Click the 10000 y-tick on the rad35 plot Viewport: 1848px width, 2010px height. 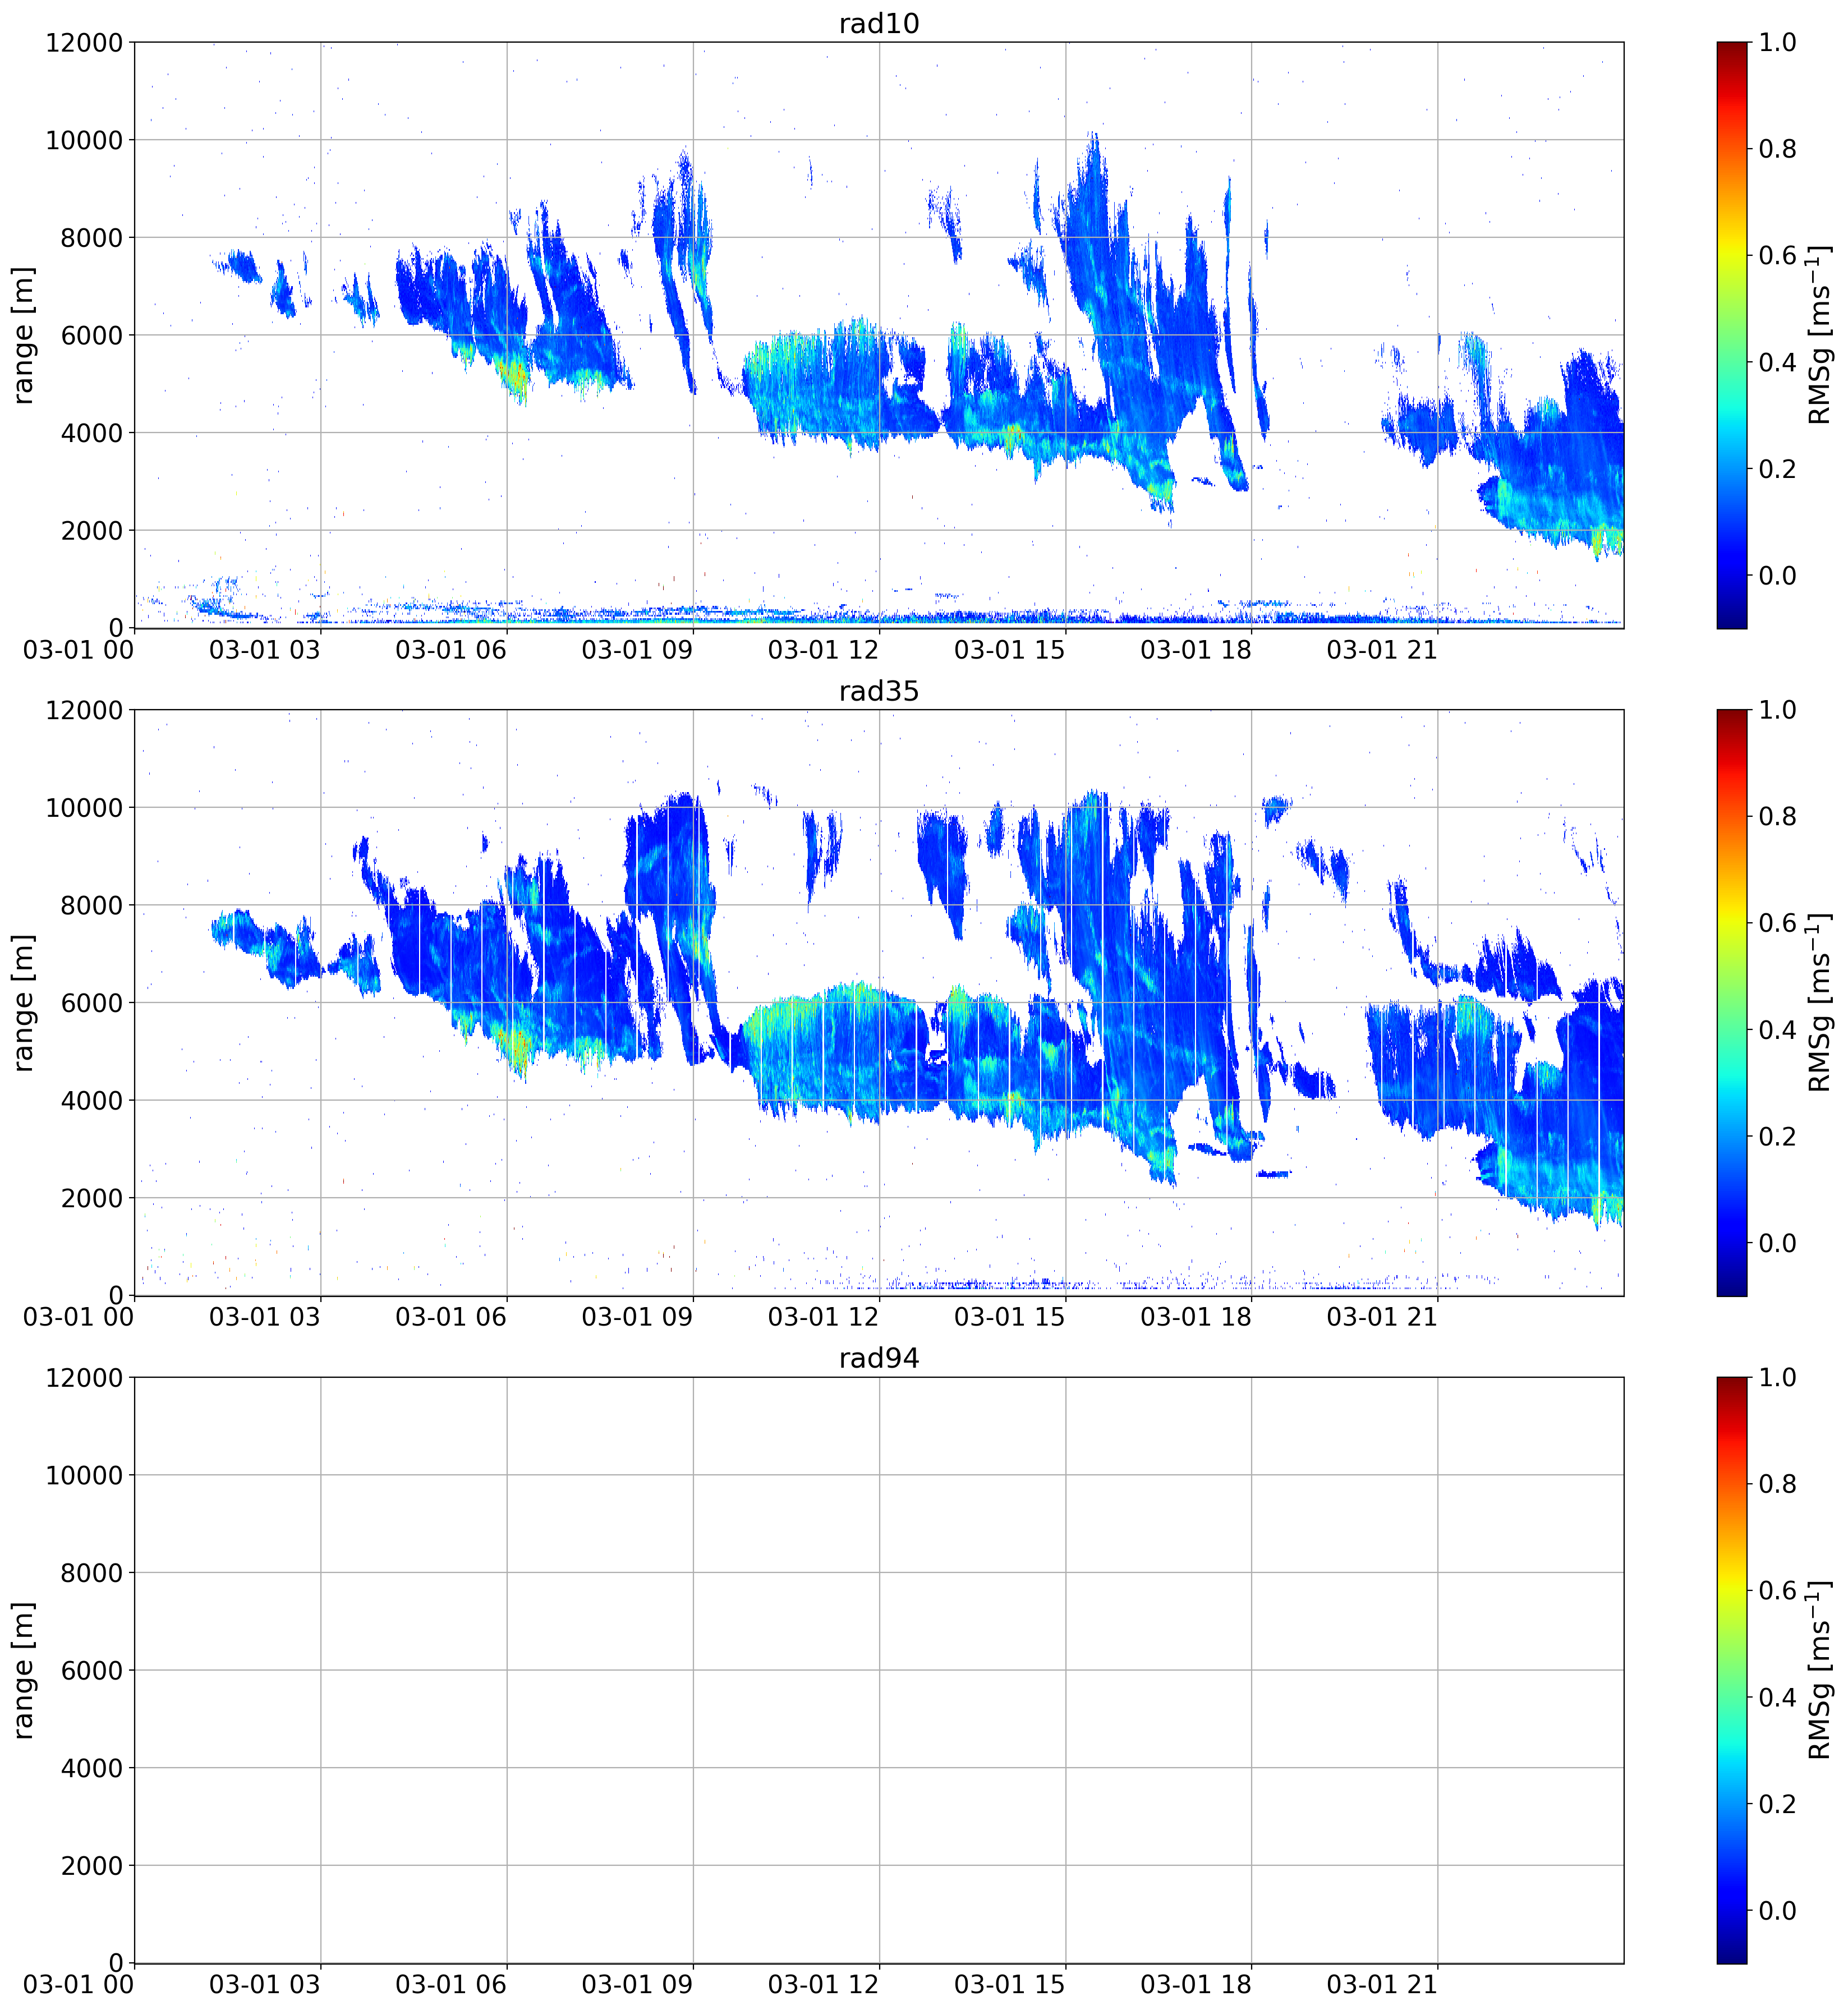click(84, 807)
